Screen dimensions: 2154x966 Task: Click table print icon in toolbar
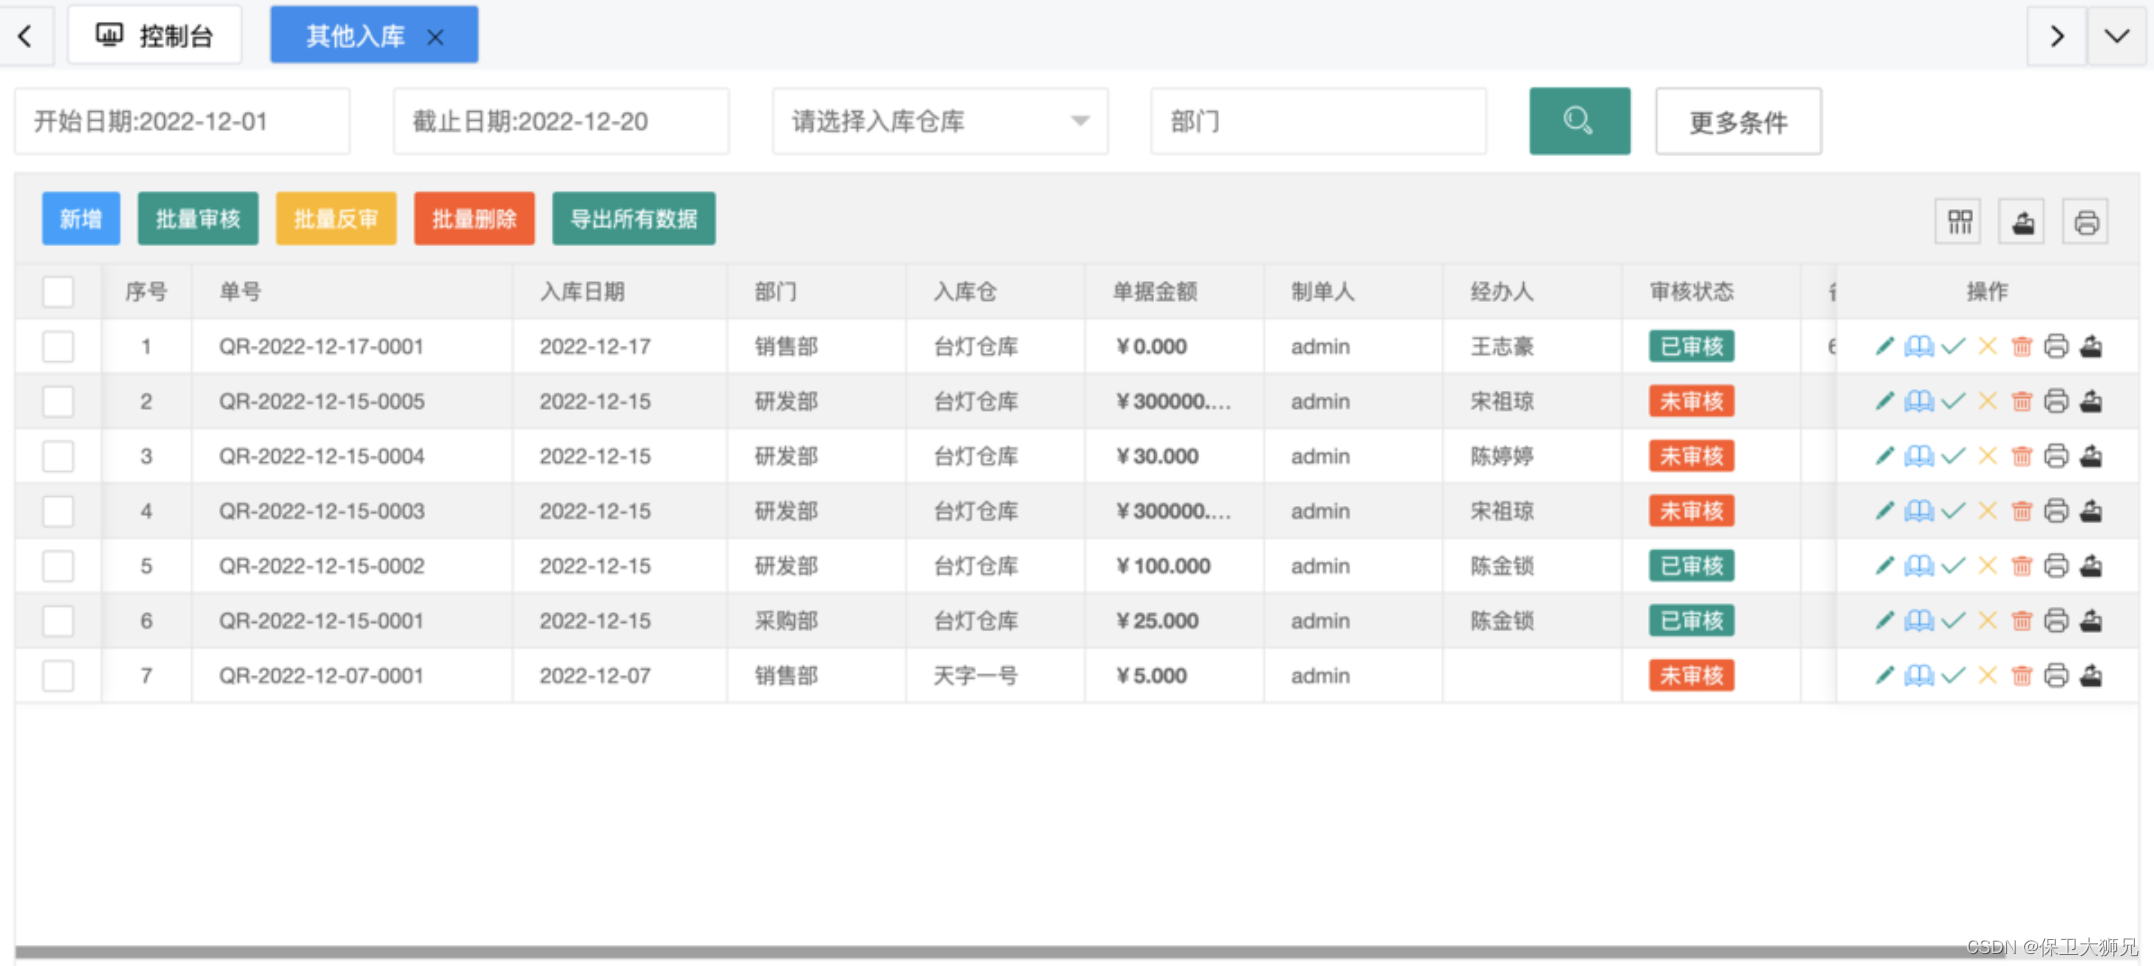2086,222
